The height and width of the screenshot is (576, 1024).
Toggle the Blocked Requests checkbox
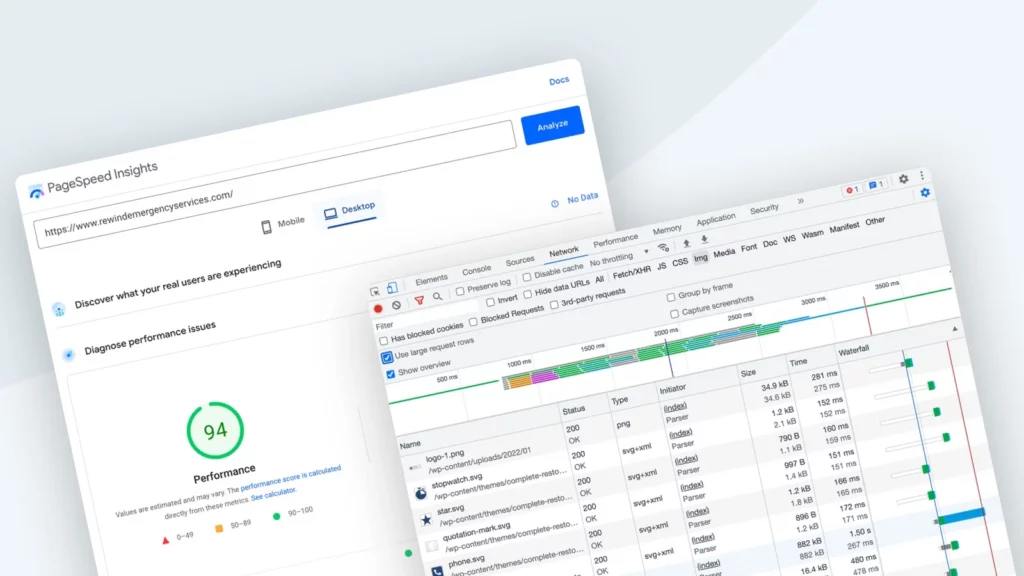(x=473, y=322)
